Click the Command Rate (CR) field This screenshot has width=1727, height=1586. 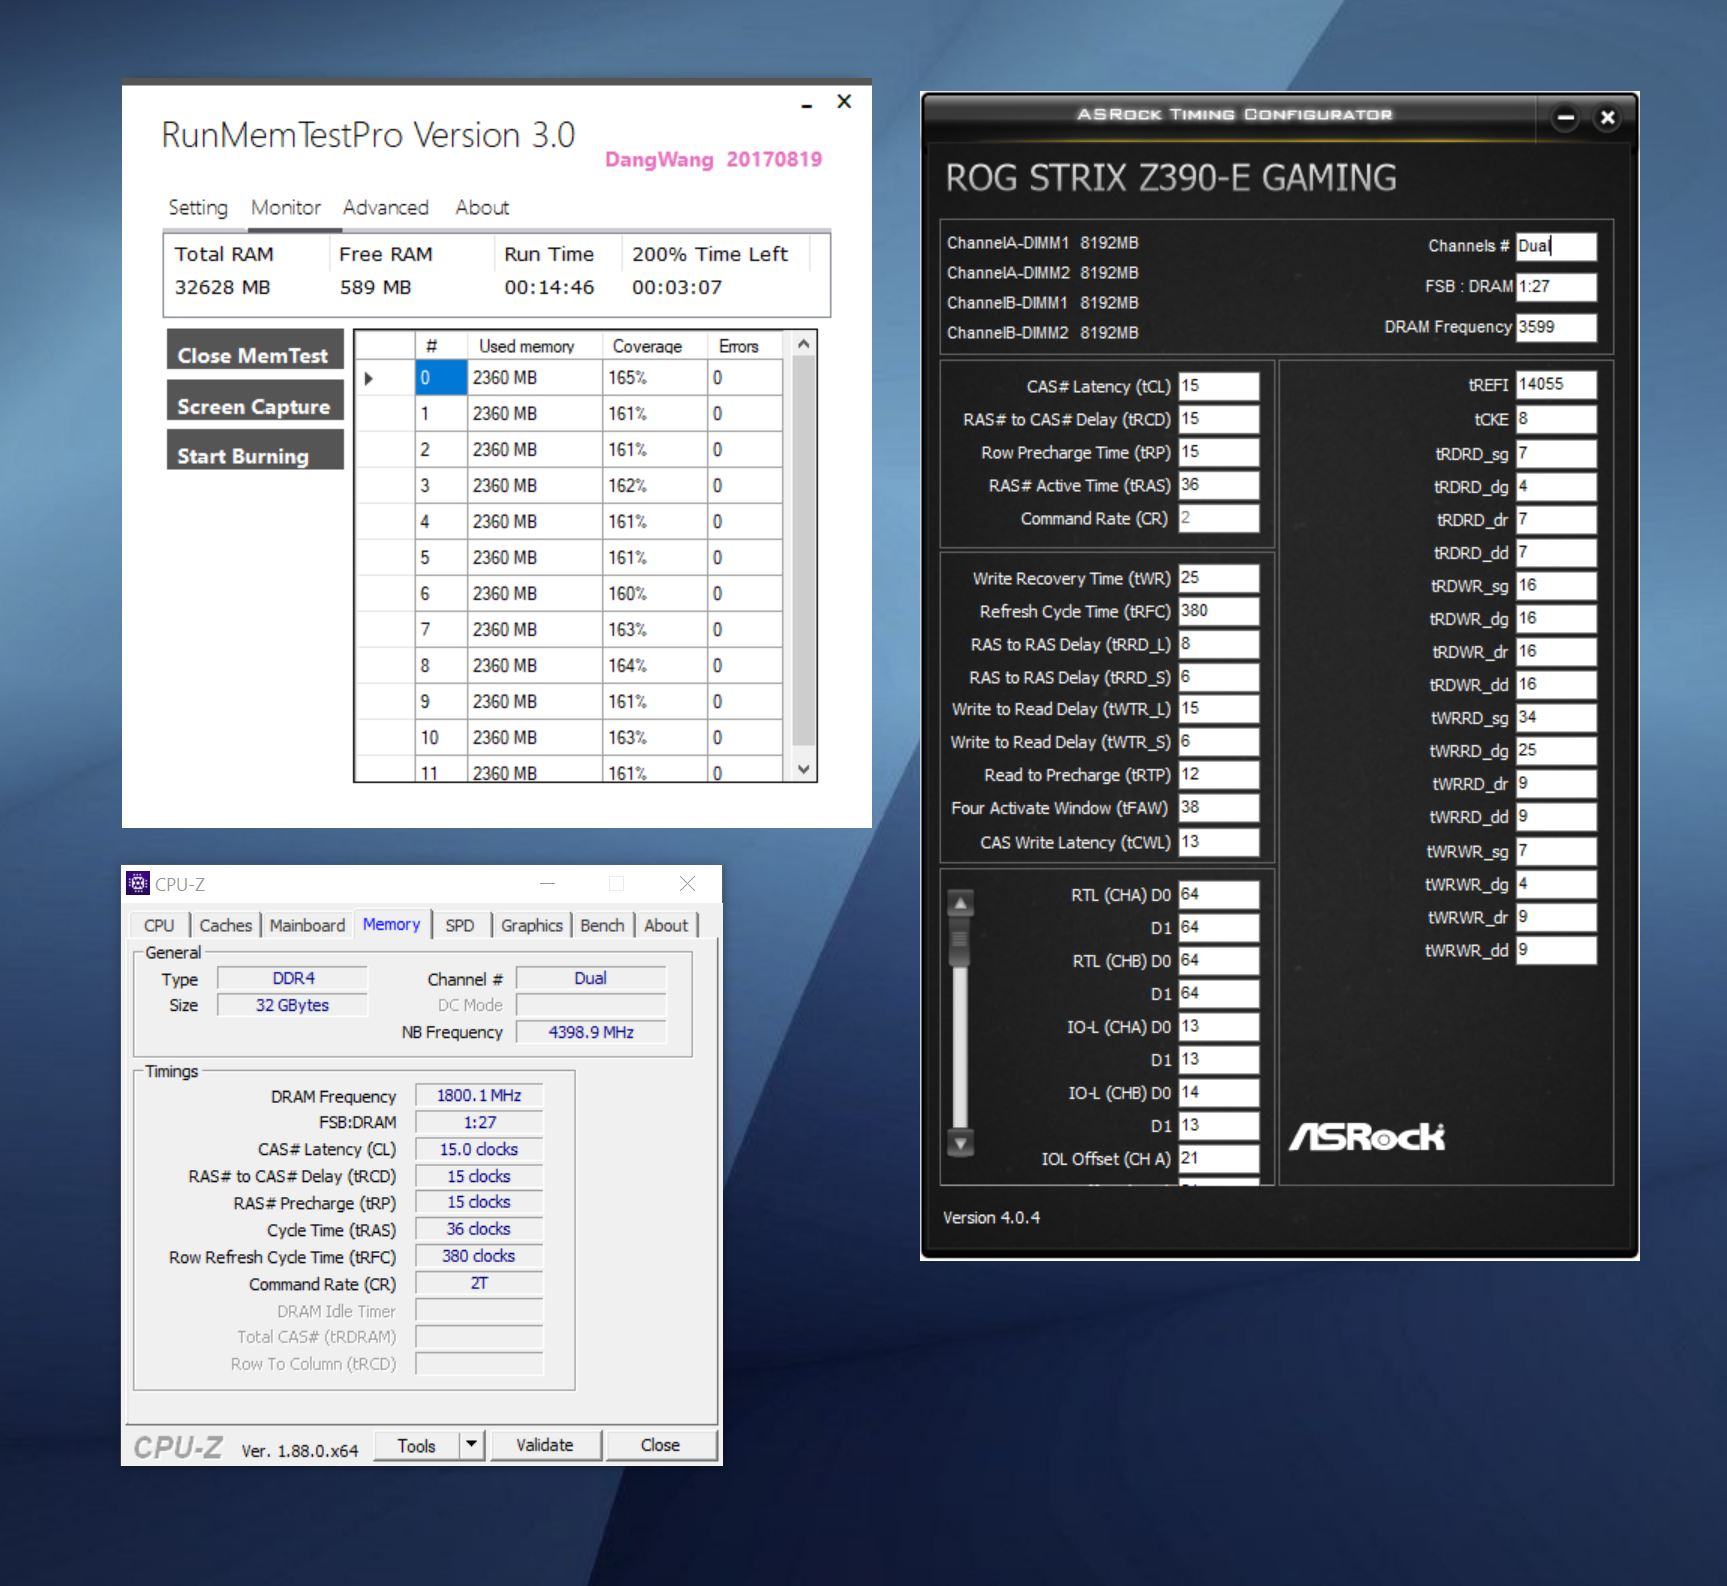pos(1218,518)
